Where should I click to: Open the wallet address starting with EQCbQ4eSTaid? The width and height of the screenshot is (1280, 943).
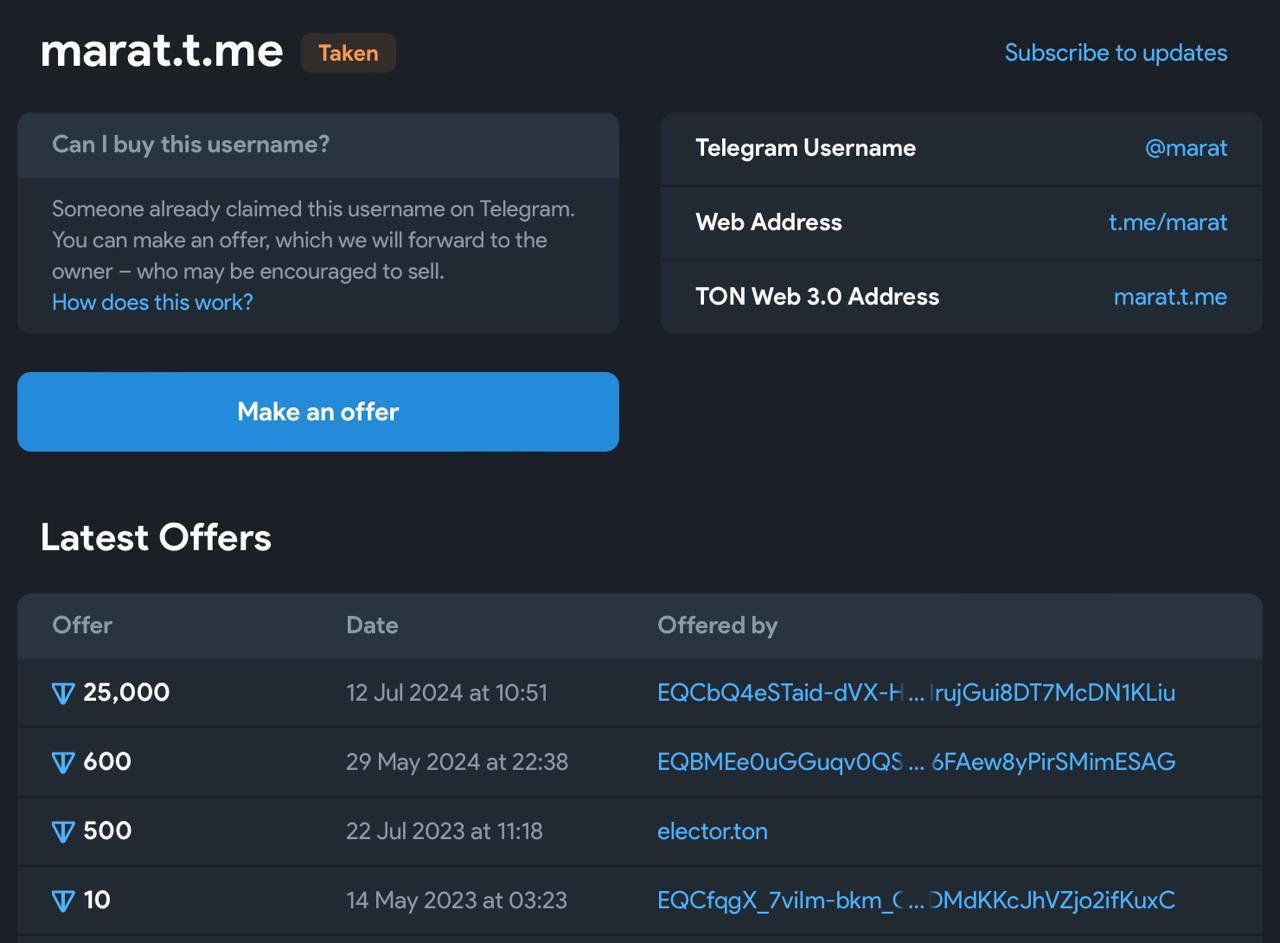pyautogui.click(x=916, y=693)
